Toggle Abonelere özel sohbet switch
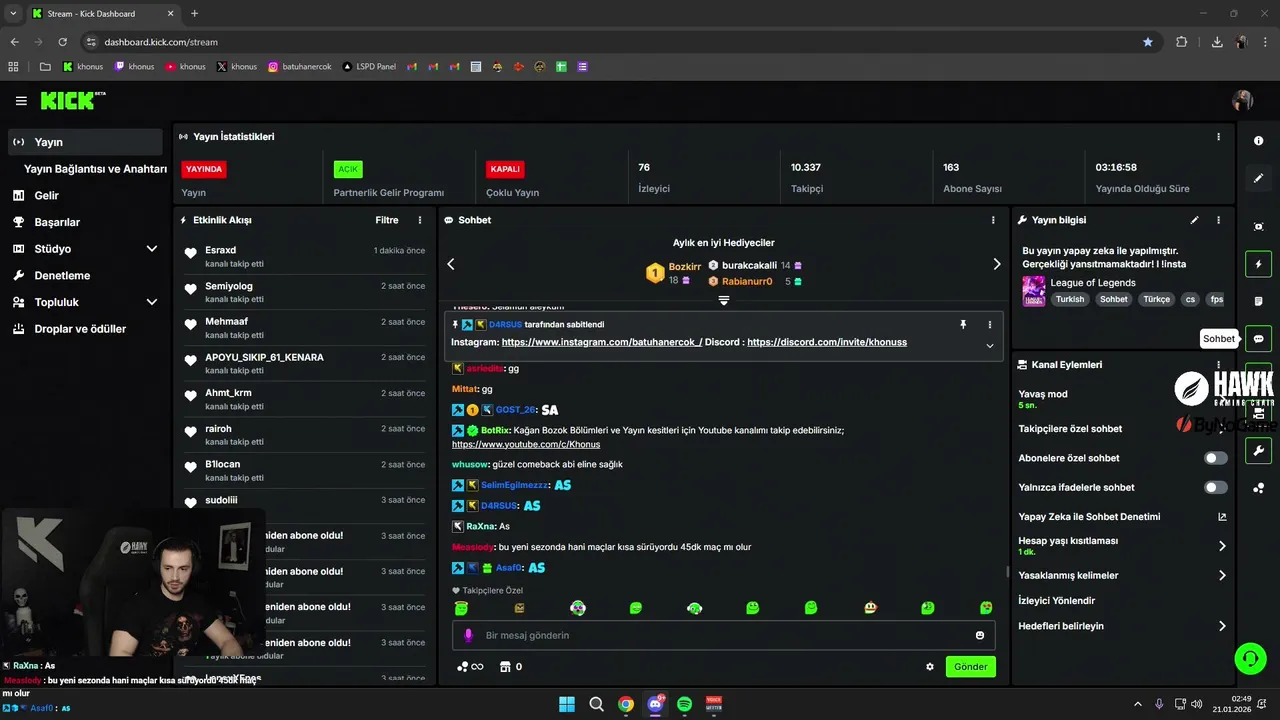The image size is (1280, 720). 1215,458
